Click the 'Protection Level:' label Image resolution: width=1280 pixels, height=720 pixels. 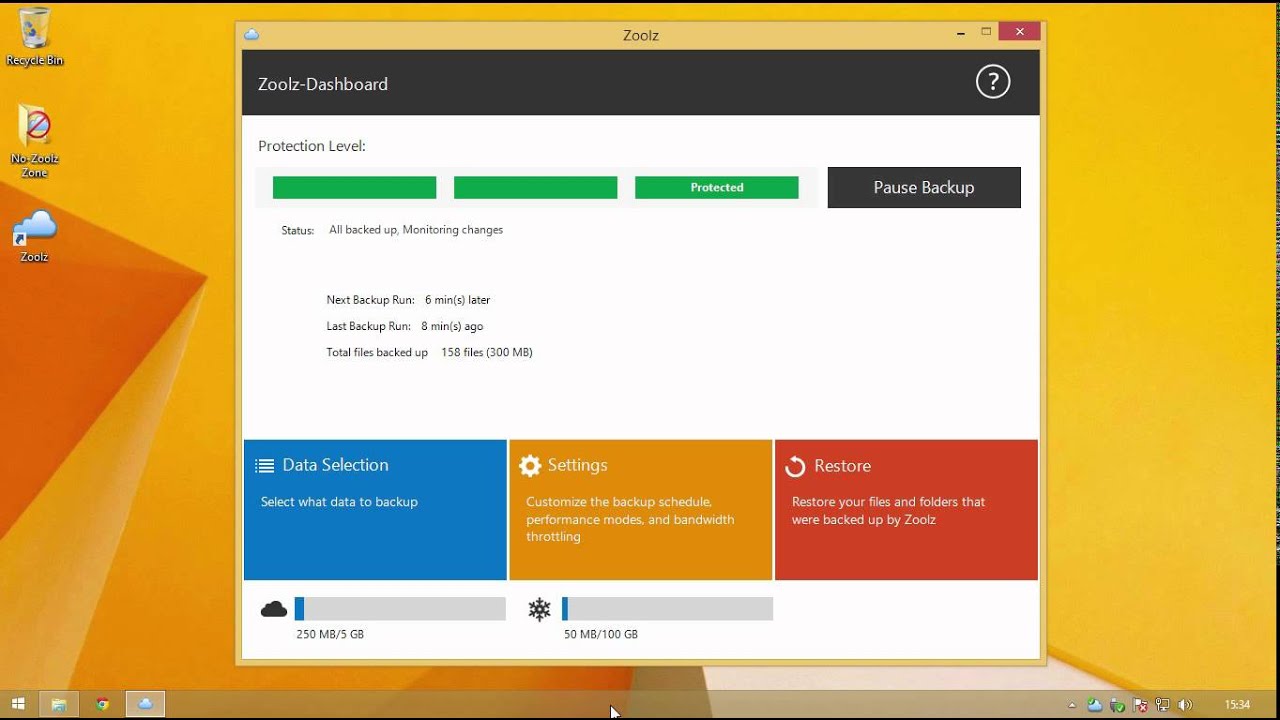[x=312, y=146]
